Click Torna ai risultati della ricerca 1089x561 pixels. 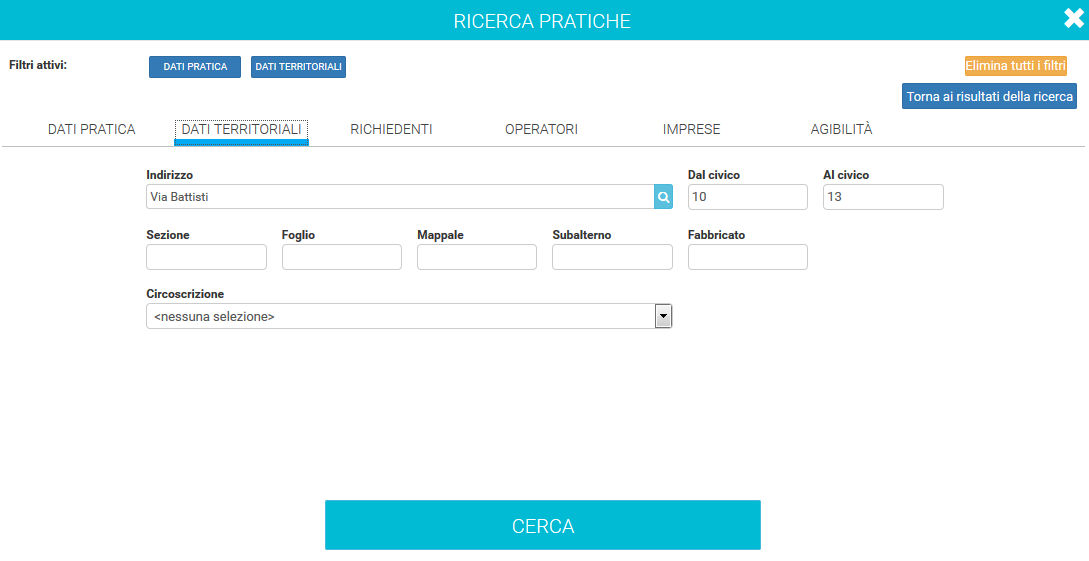(989, 96)
